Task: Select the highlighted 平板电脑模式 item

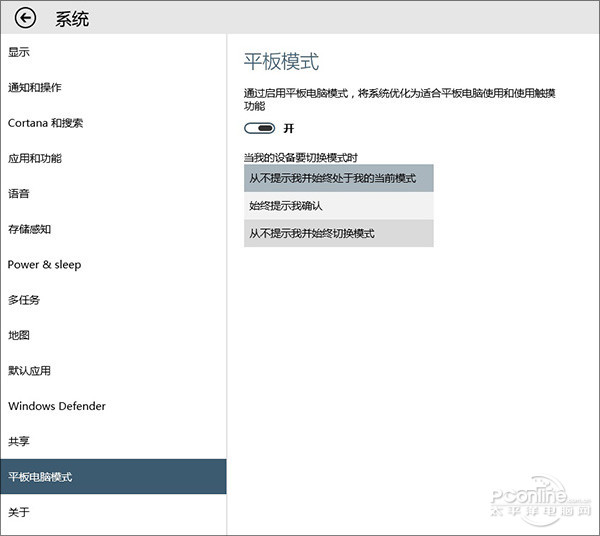Action: point(113,477)
